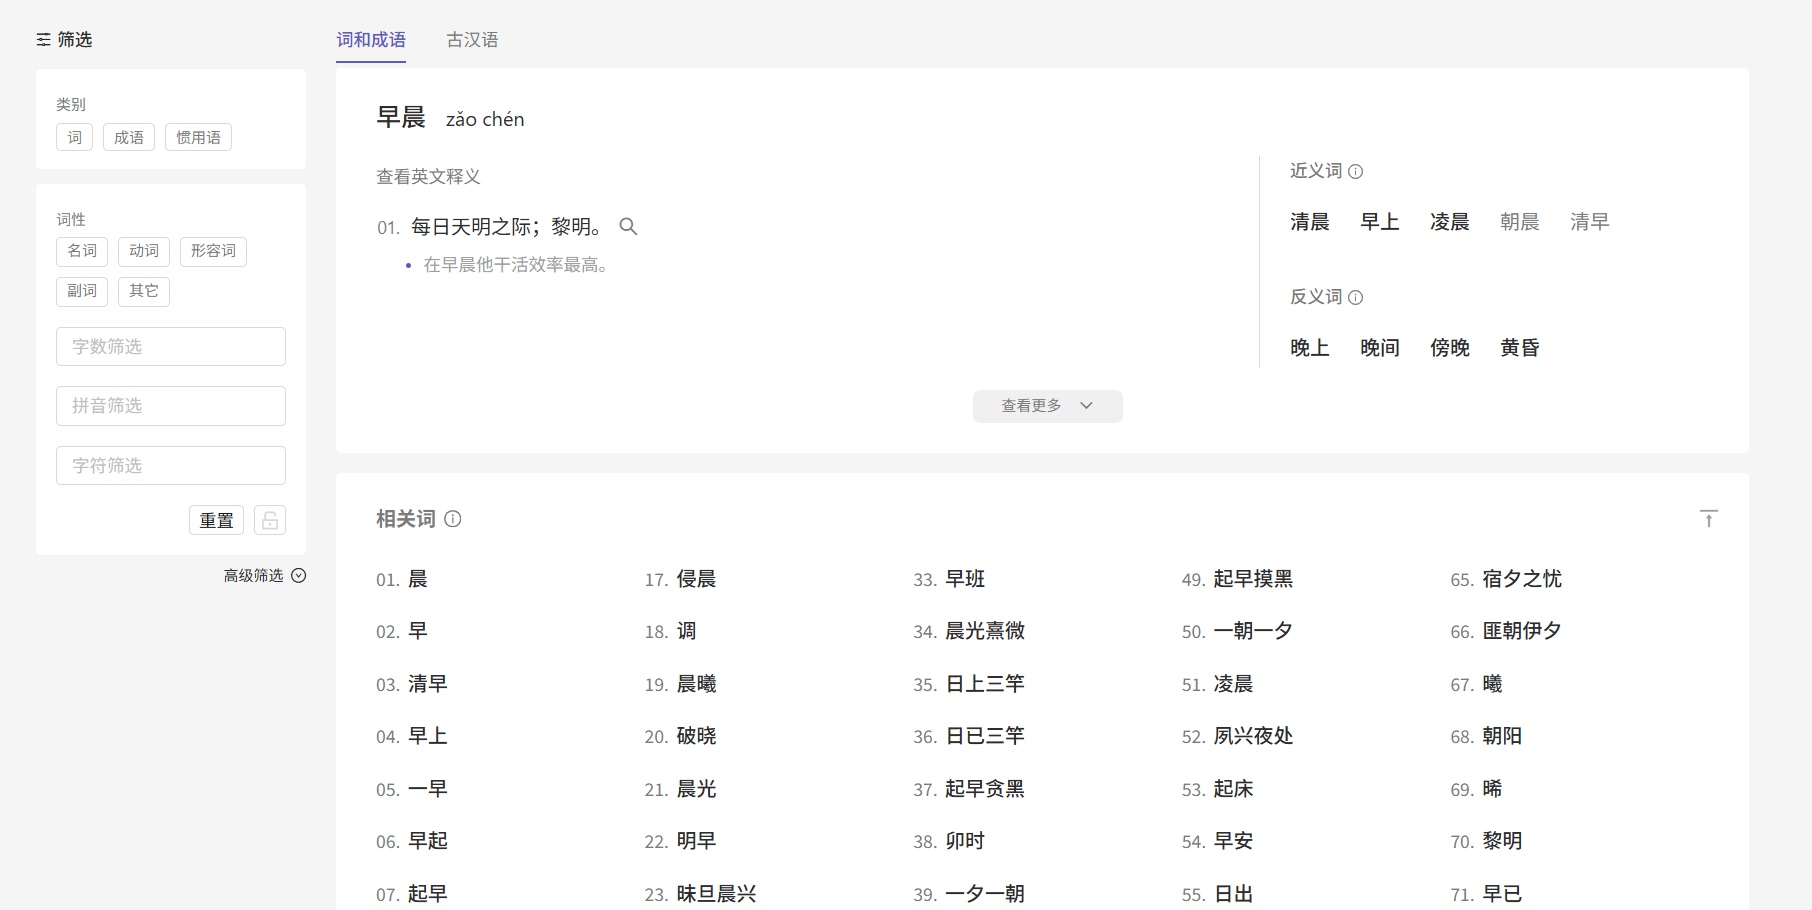Viewport: 1812px width, 910px height.
Task: Toggle the 惯用语 category filter
Action: (198, 137)
